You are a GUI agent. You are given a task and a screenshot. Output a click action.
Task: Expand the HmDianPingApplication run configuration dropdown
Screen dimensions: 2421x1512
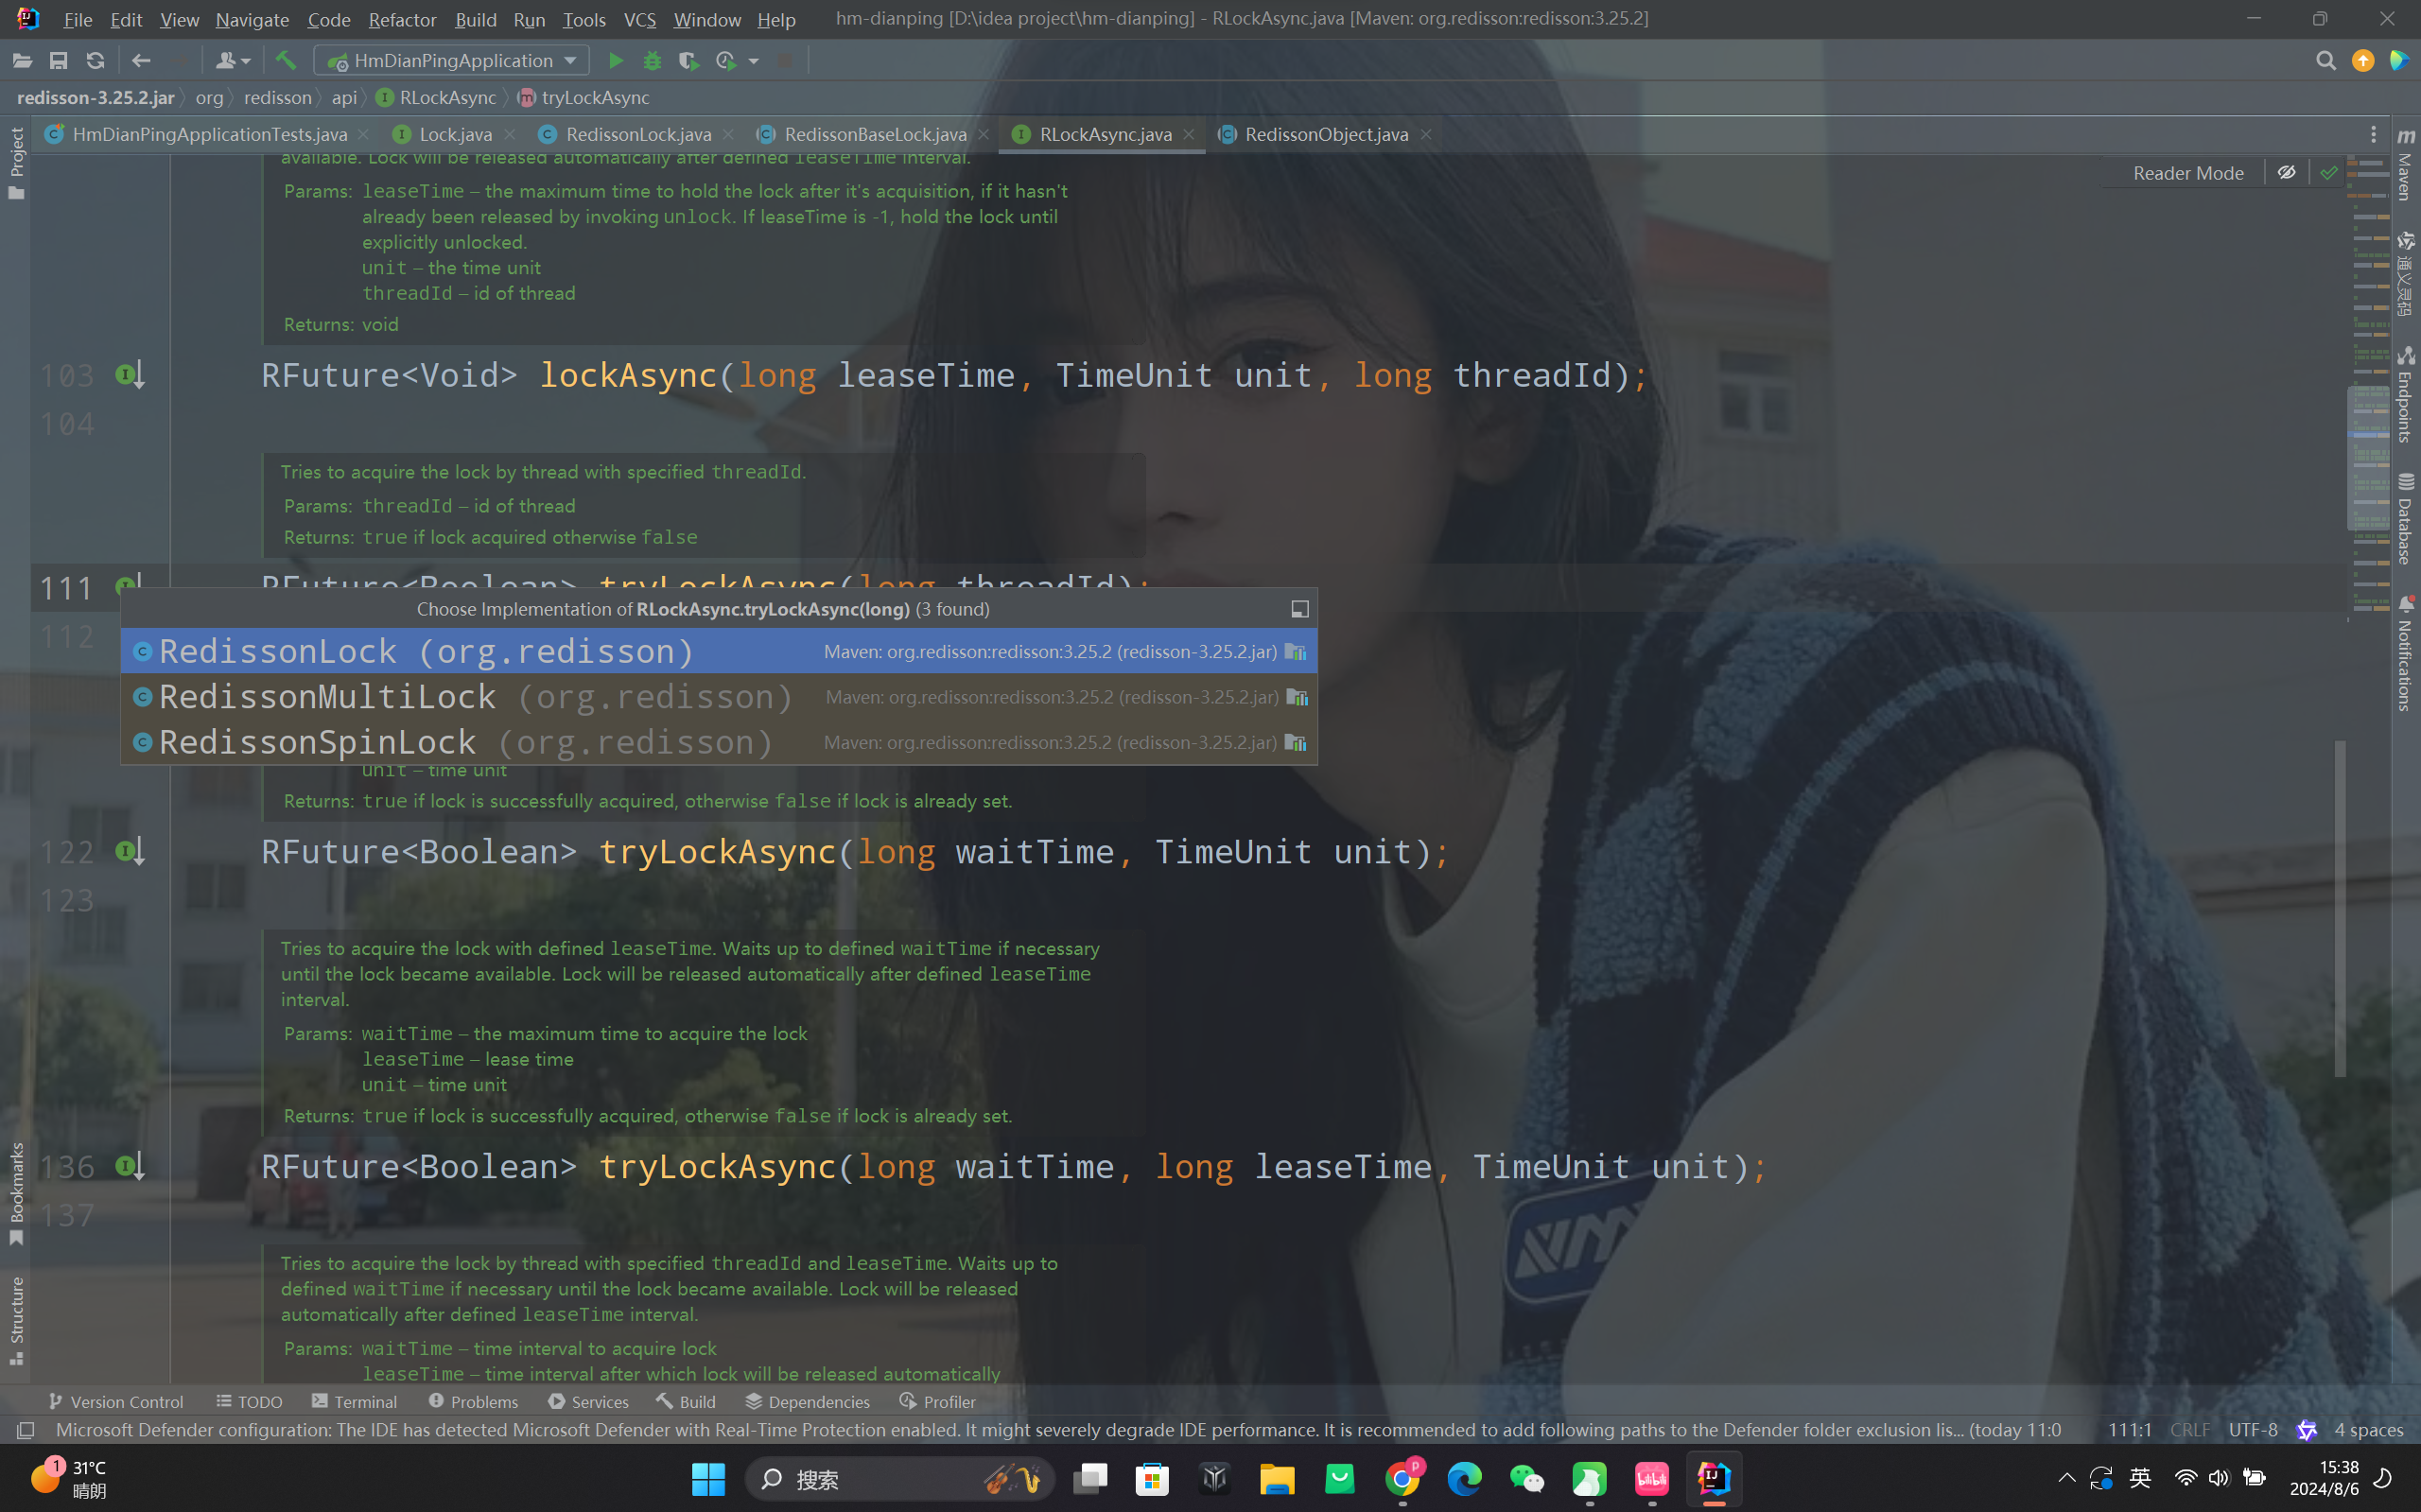tap(570, 61)
